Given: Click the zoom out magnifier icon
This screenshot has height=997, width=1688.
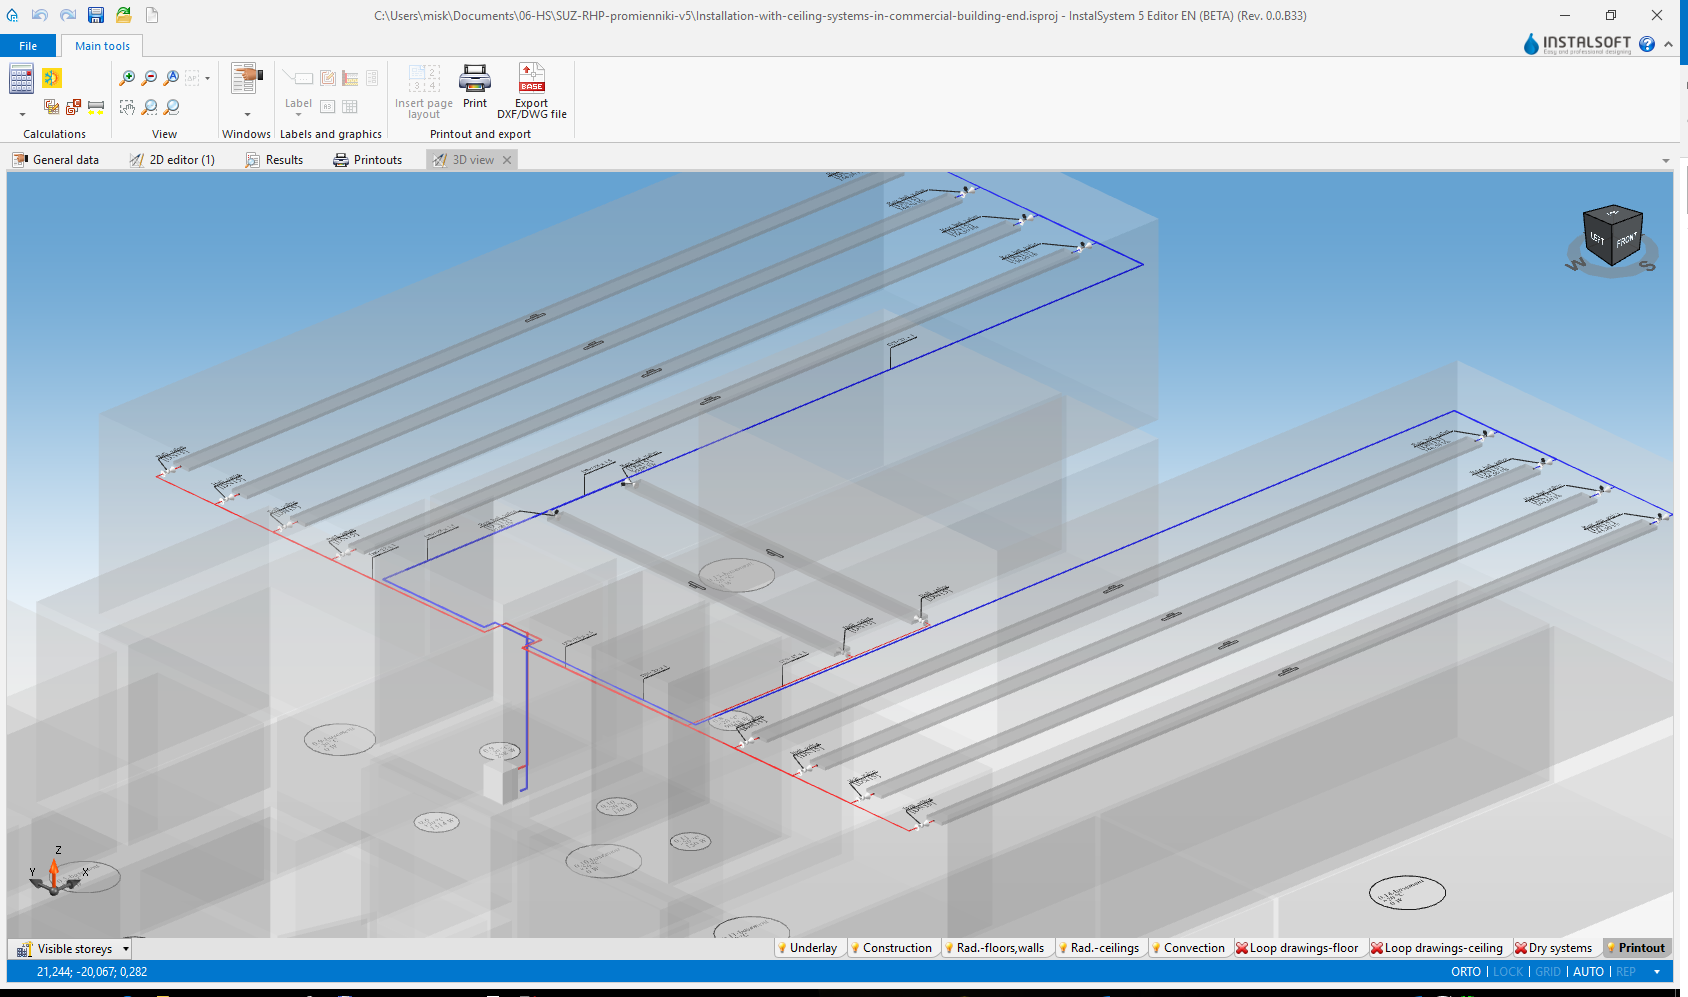Looking at the screenshot, I should (x=149, y=78).
